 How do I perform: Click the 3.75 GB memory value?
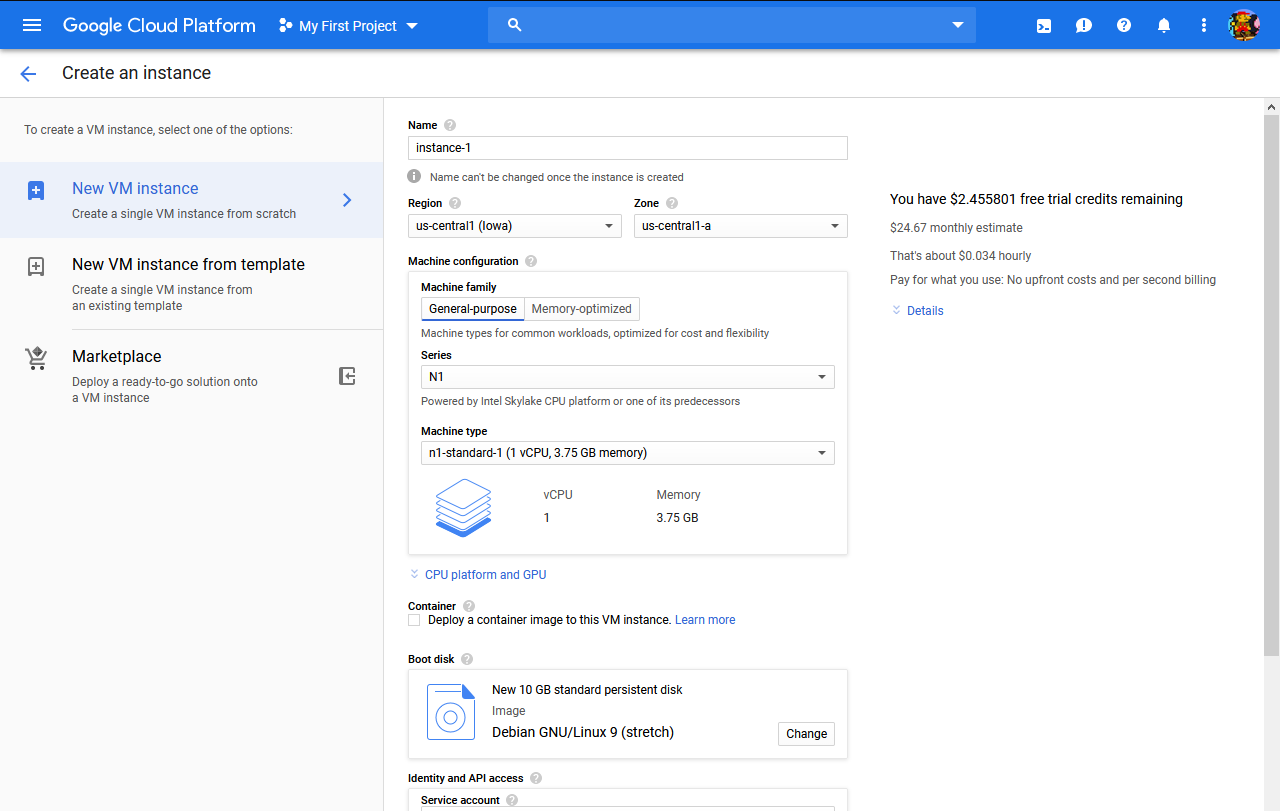coord(677,518)
